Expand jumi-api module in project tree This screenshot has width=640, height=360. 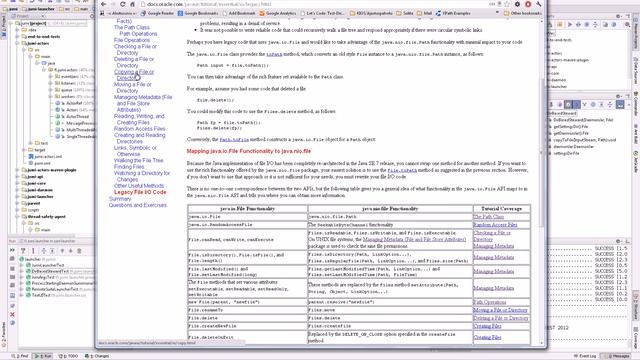pos(18,177)
